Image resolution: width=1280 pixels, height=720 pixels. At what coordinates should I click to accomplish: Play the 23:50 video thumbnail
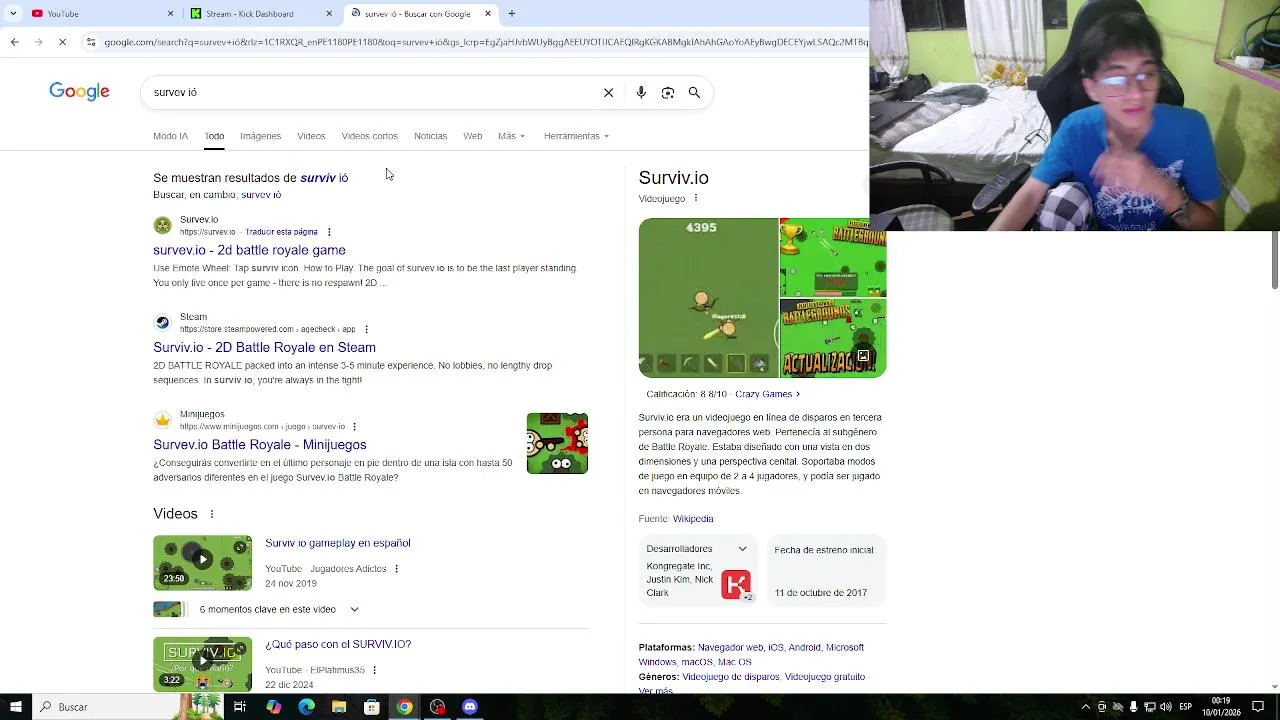click(202, 562)
